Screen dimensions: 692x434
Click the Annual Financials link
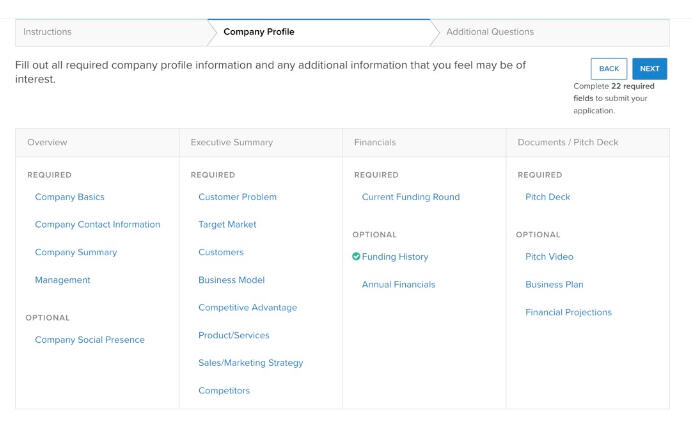click(x=398, y=285)
